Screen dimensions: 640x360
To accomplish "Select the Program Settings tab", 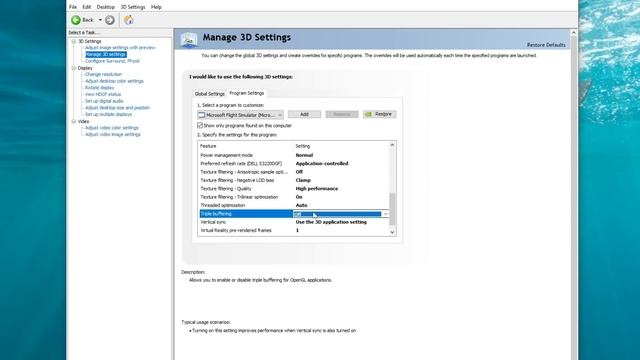I will point(247,93).
